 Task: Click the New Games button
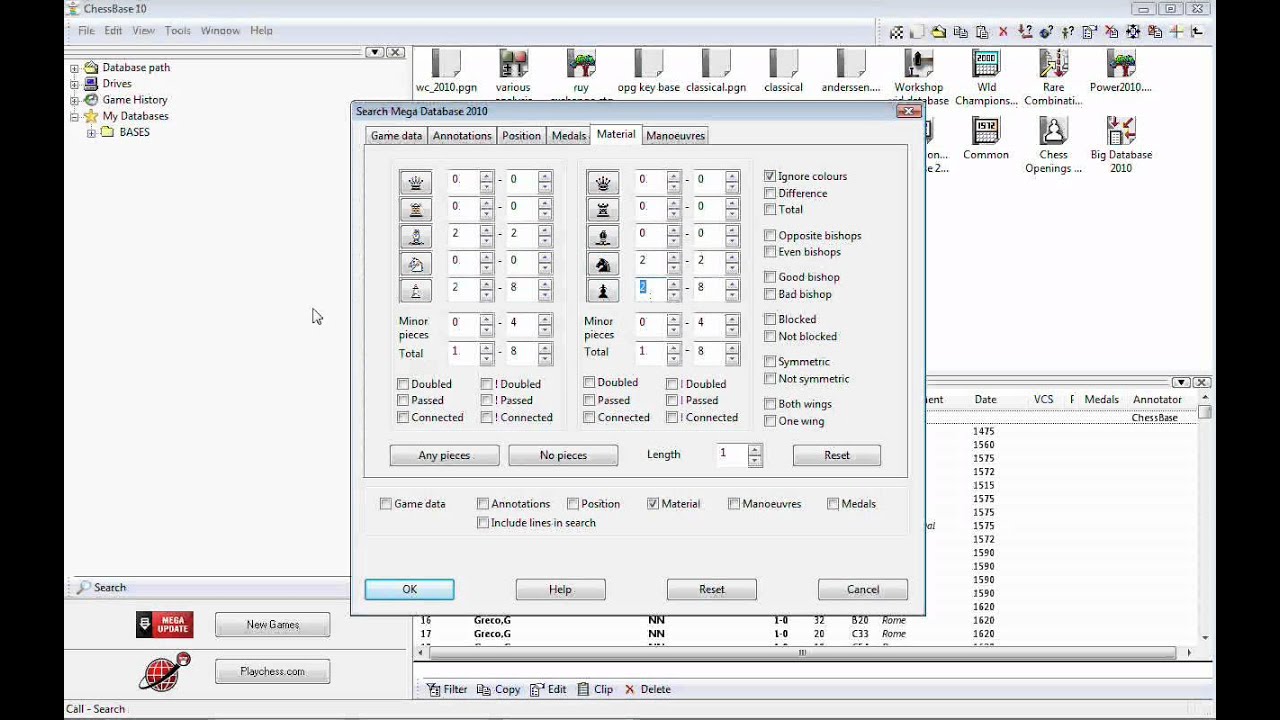[272, 625]
